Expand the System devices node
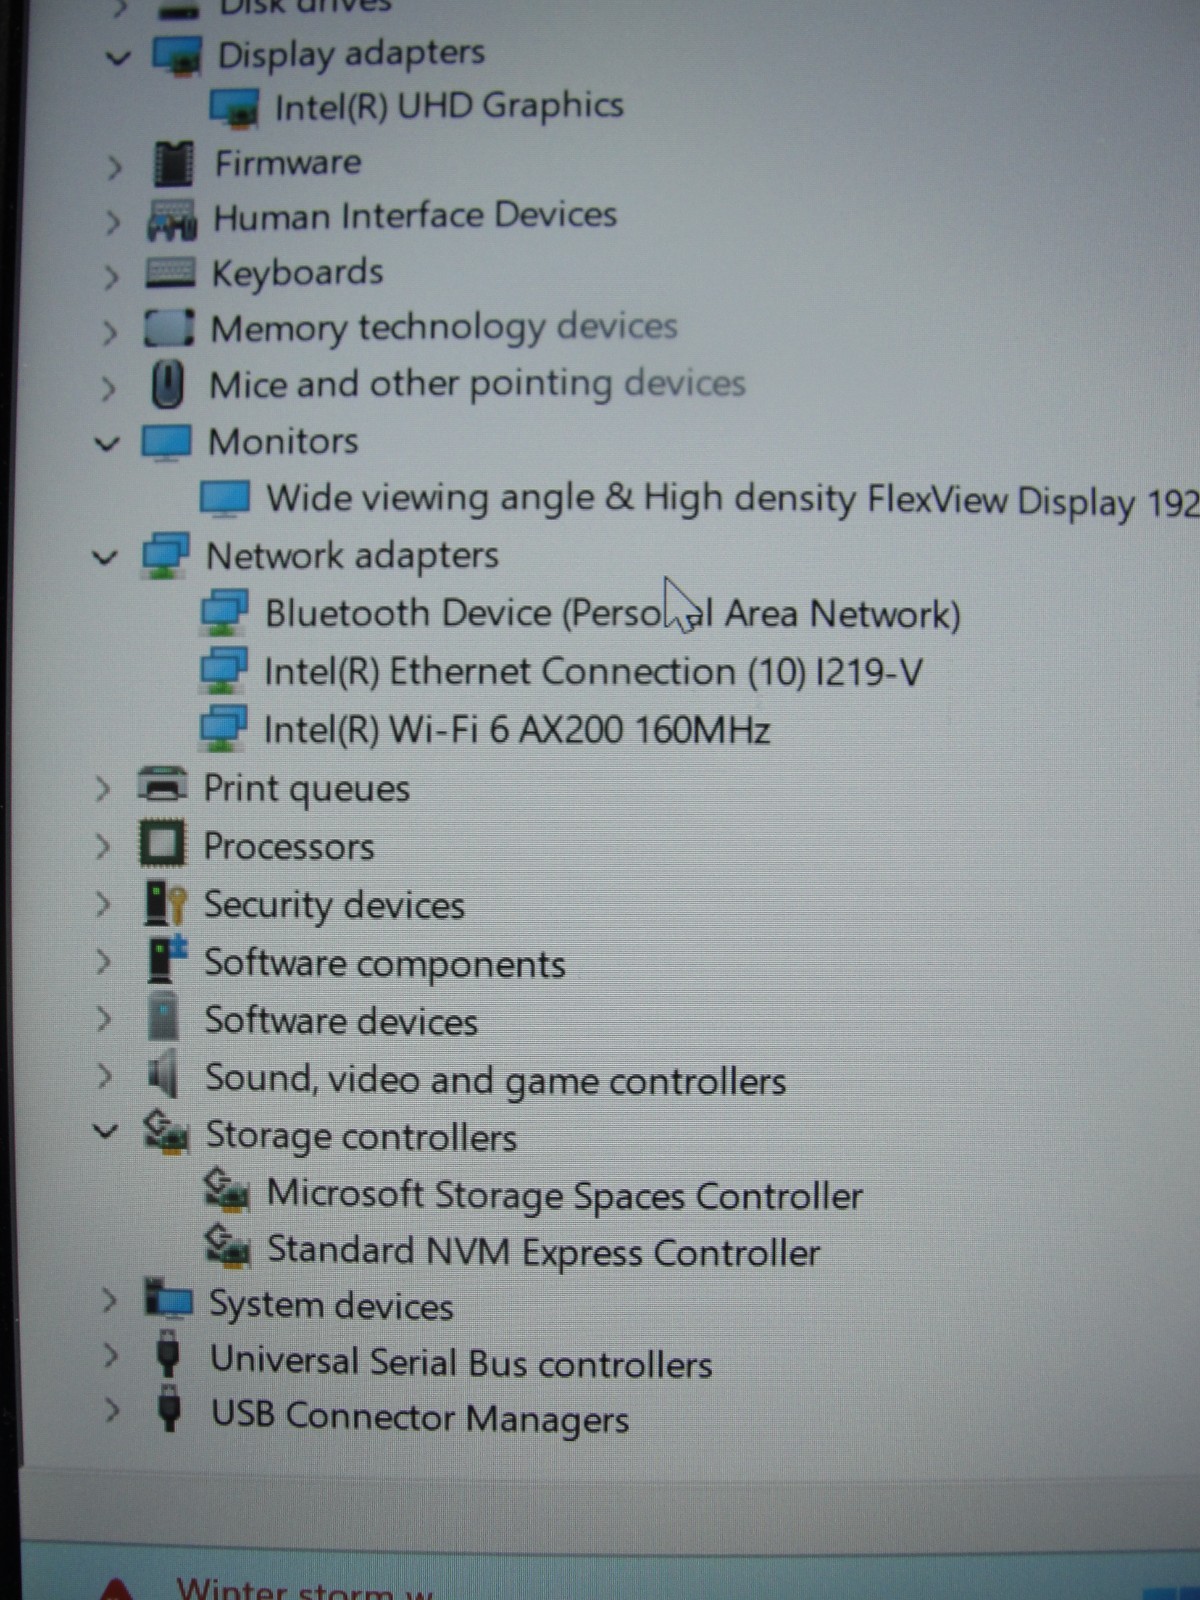The image size is (1200, 1600). click(x=110, y=1300)
